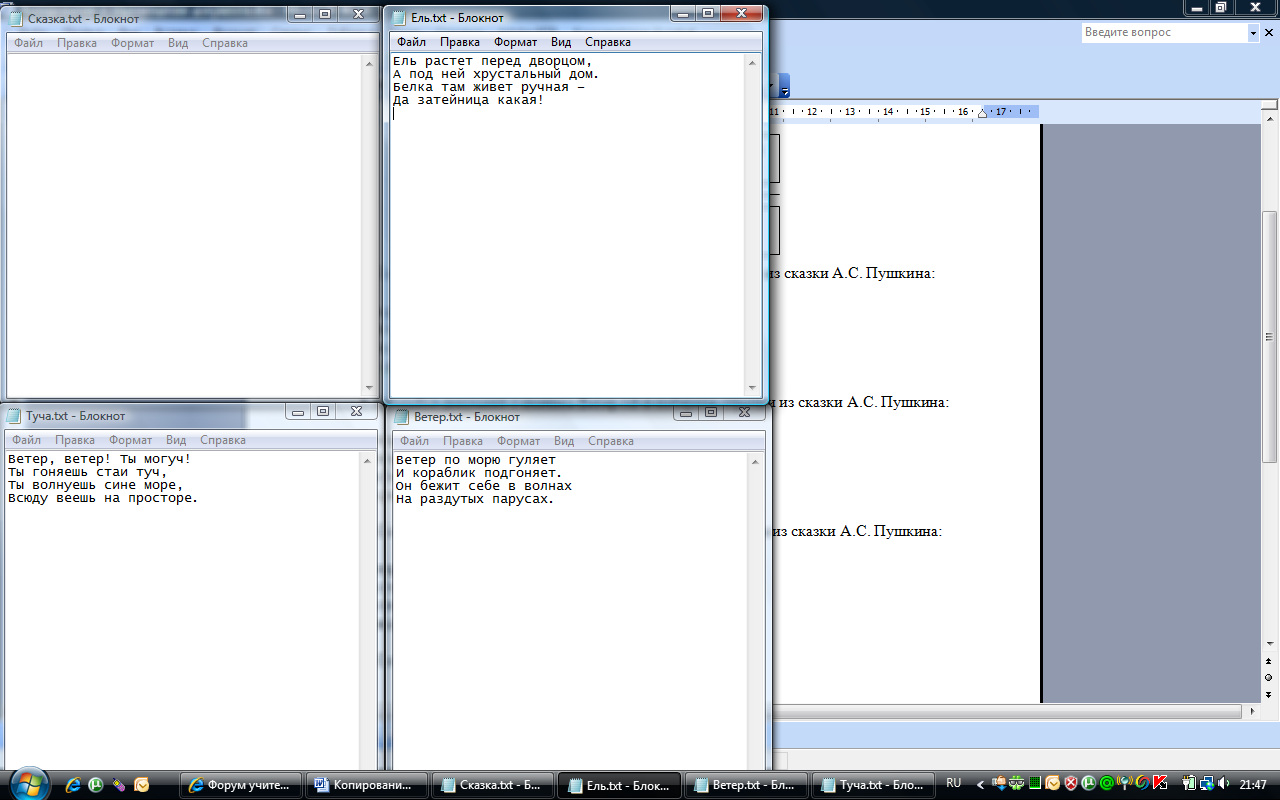Activate Сказка.txt taskbar button
Image resolution: width=1280 pixels, height=800 pixels.
[x=492, y=785]
